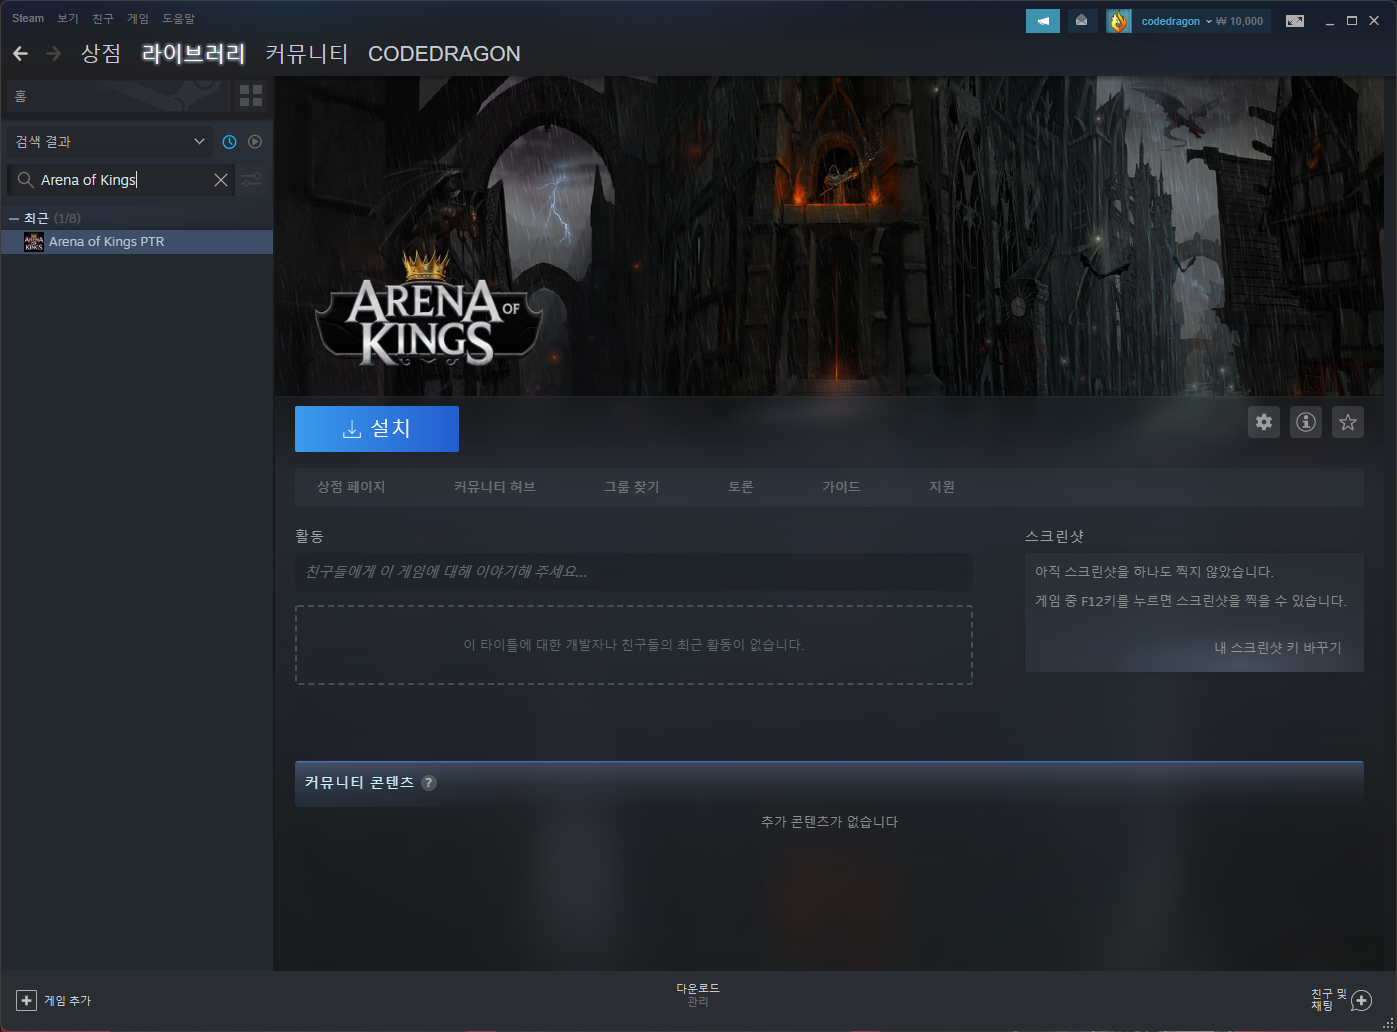
Task: Open 지원 link
Action: click(x=942, y=487)
